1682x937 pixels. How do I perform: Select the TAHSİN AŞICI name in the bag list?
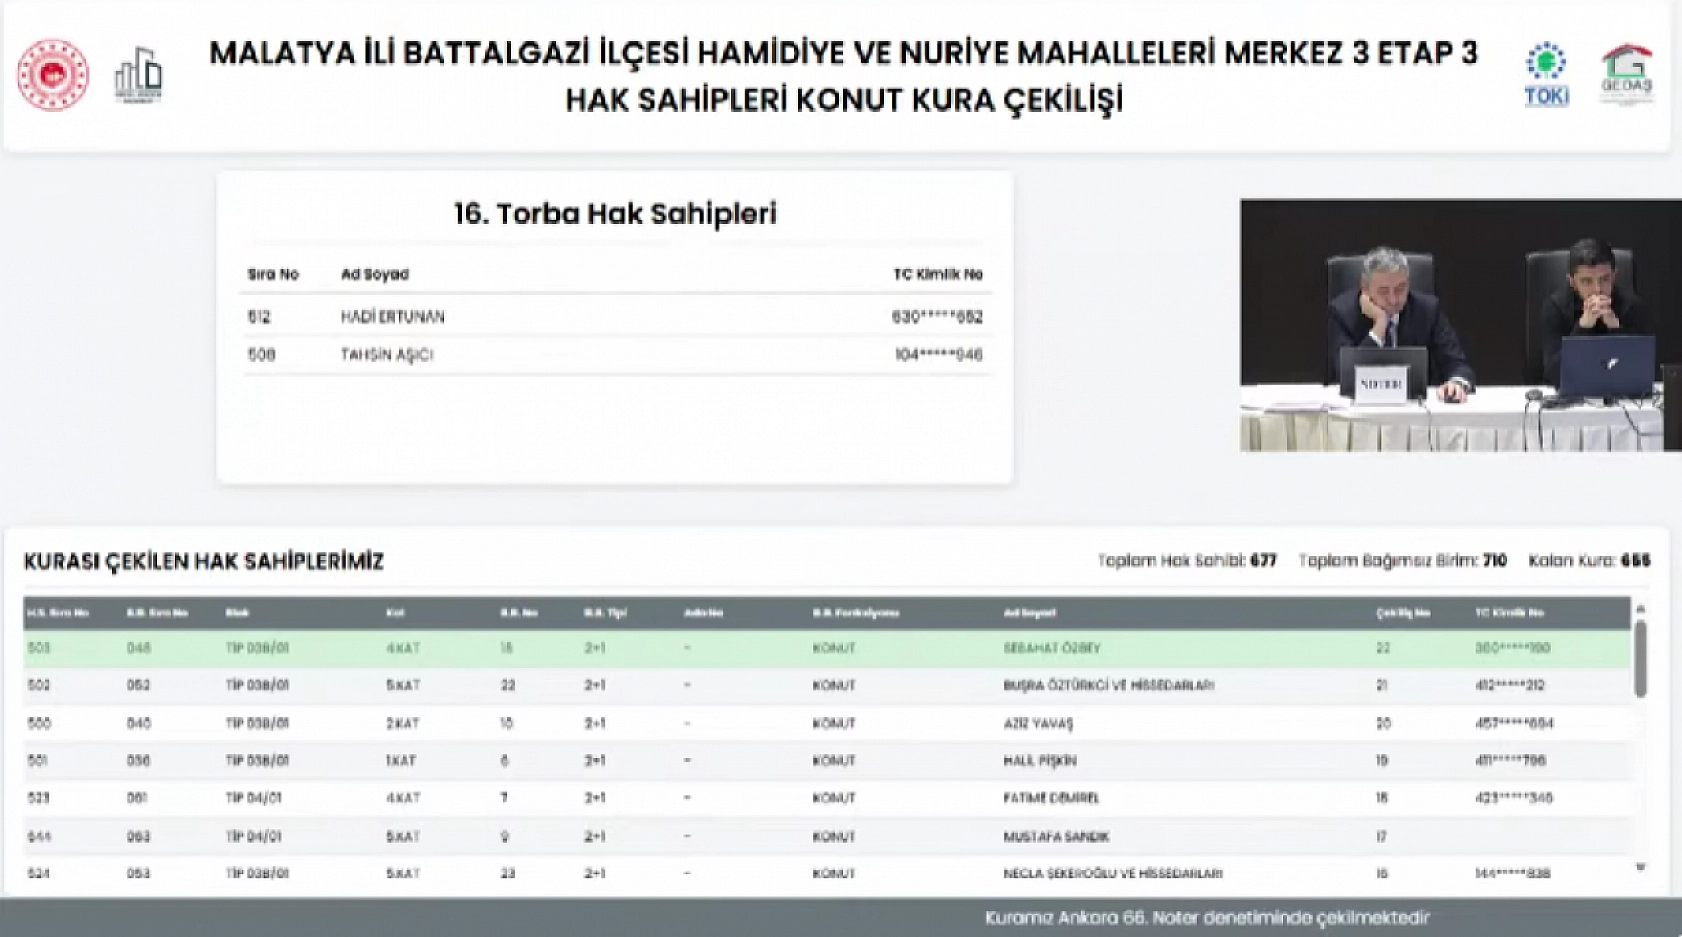point(386,355)
